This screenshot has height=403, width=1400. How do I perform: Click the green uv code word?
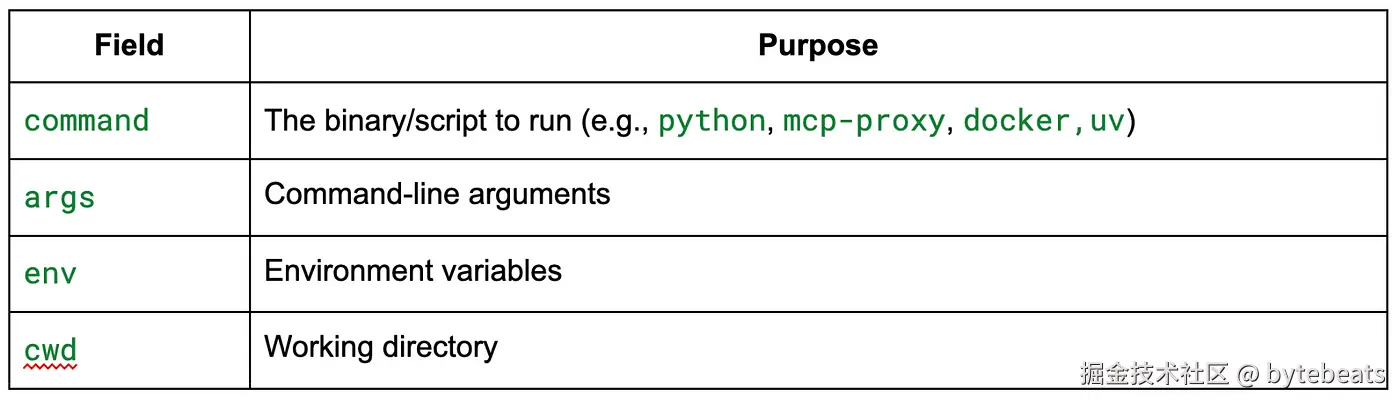pos(1106,121)
